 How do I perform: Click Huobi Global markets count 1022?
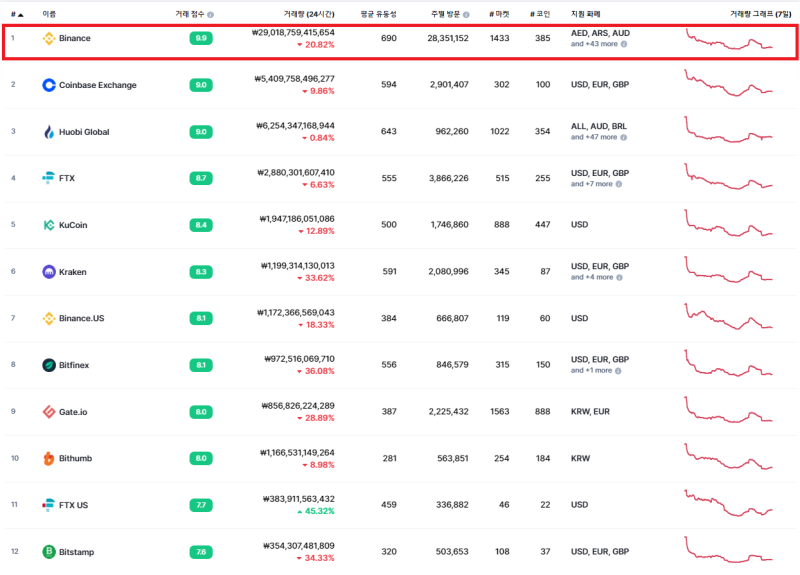point(499,132)
